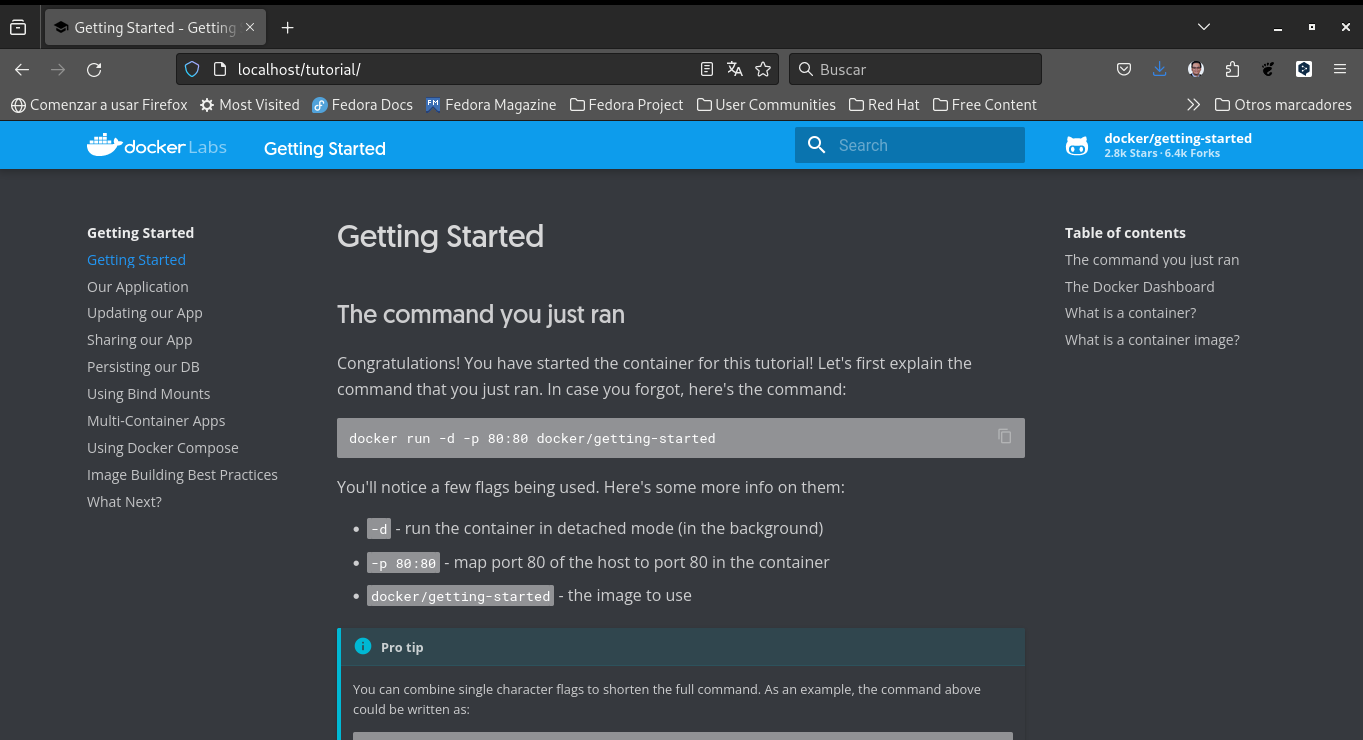
Task: Open the Pocket save icon
Action: [x=1124, y=69]
